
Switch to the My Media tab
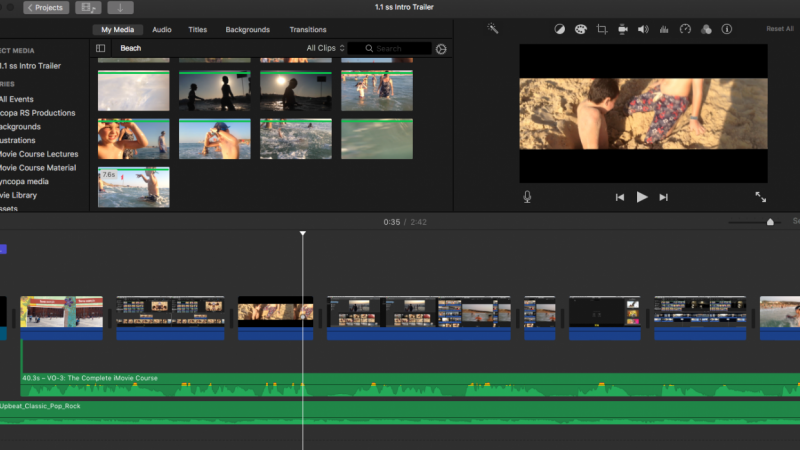pos(117,30)
